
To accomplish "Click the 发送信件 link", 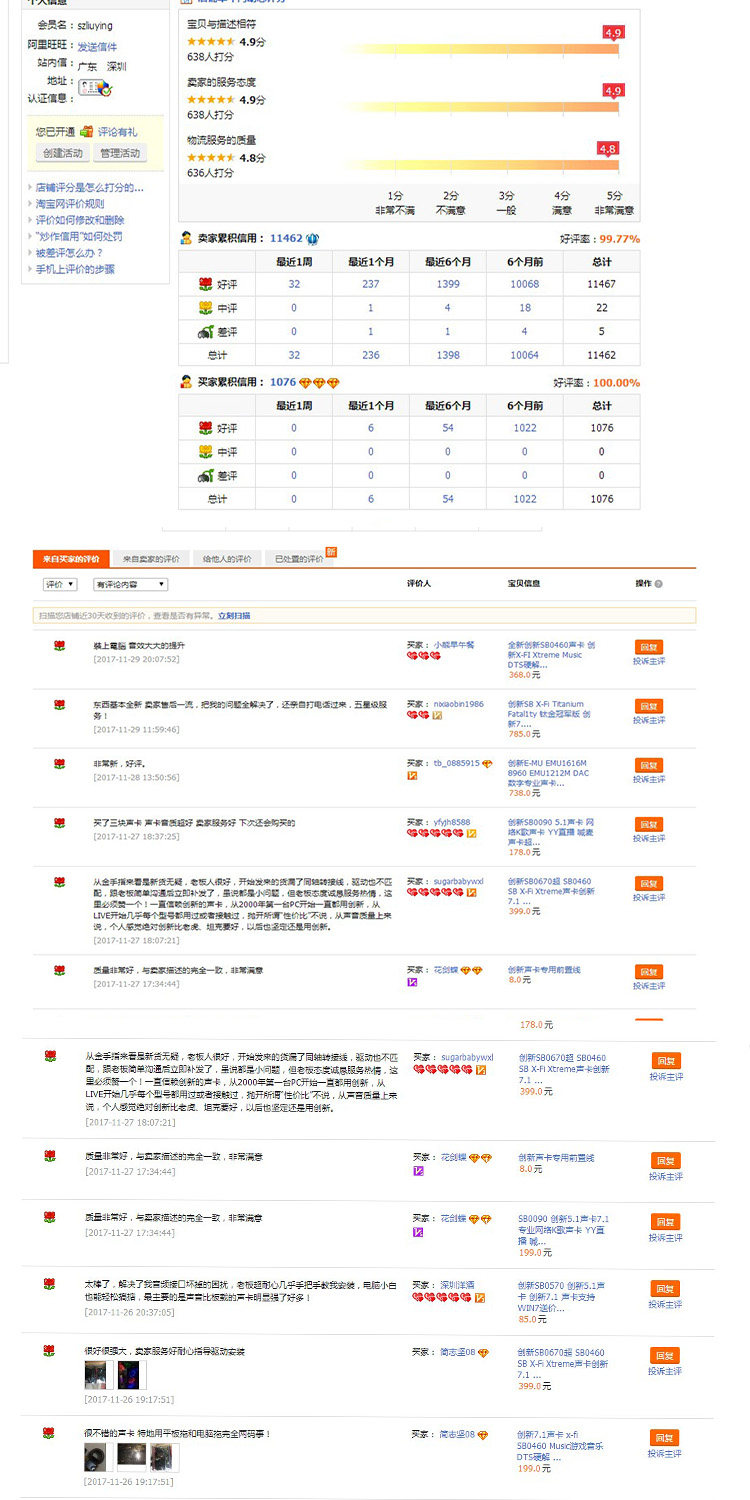I will coord(97,47).
